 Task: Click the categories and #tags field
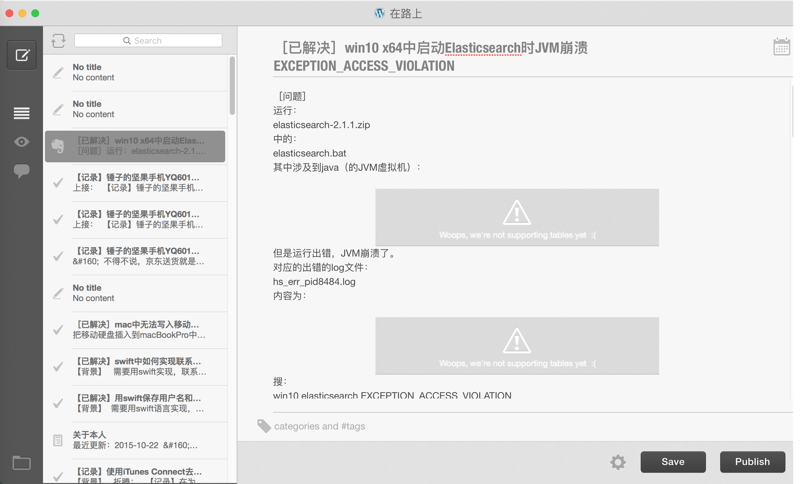point(319,426)
